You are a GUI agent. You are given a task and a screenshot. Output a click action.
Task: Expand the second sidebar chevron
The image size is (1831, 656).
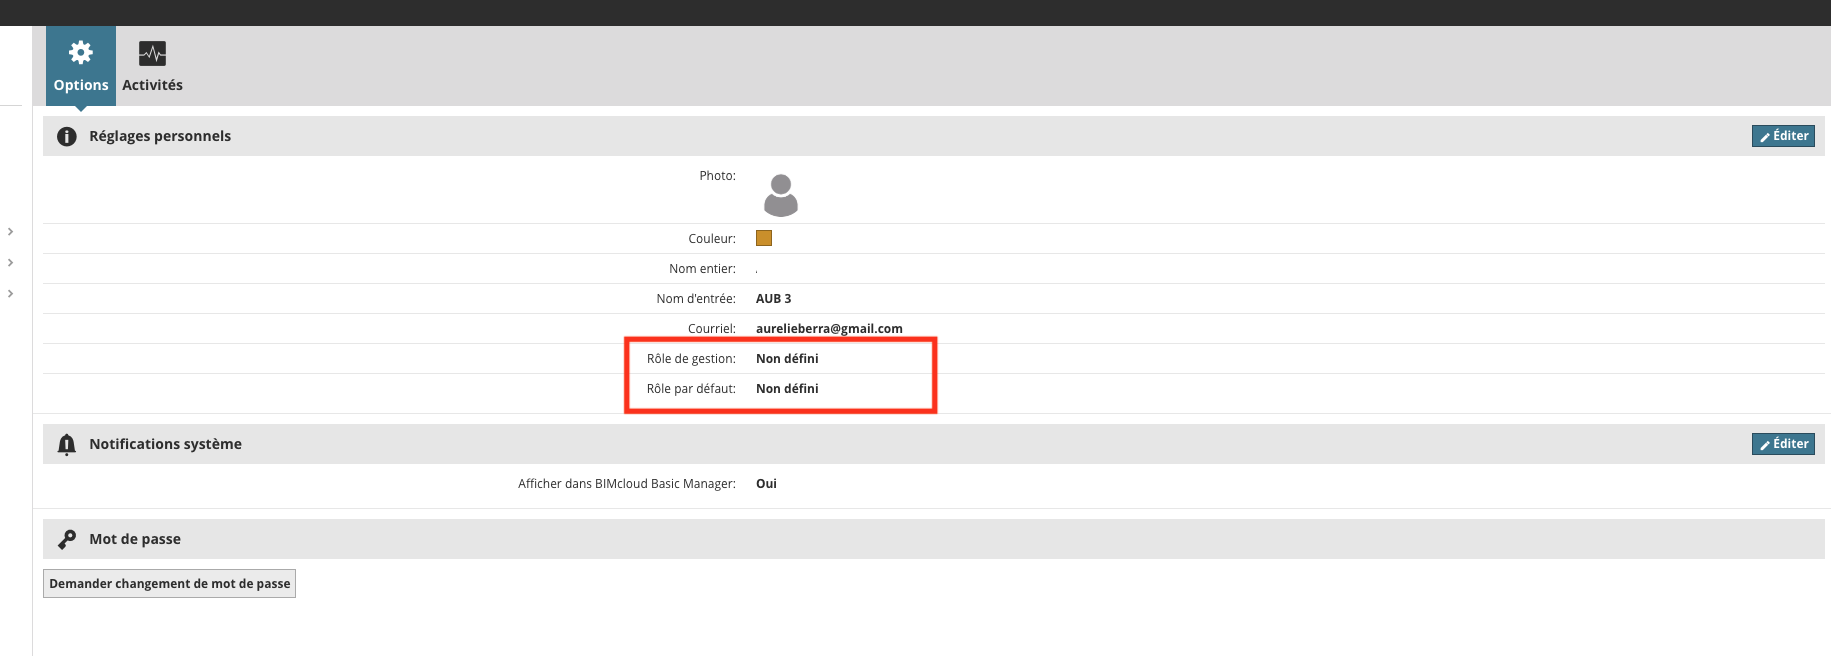[10, 263]
